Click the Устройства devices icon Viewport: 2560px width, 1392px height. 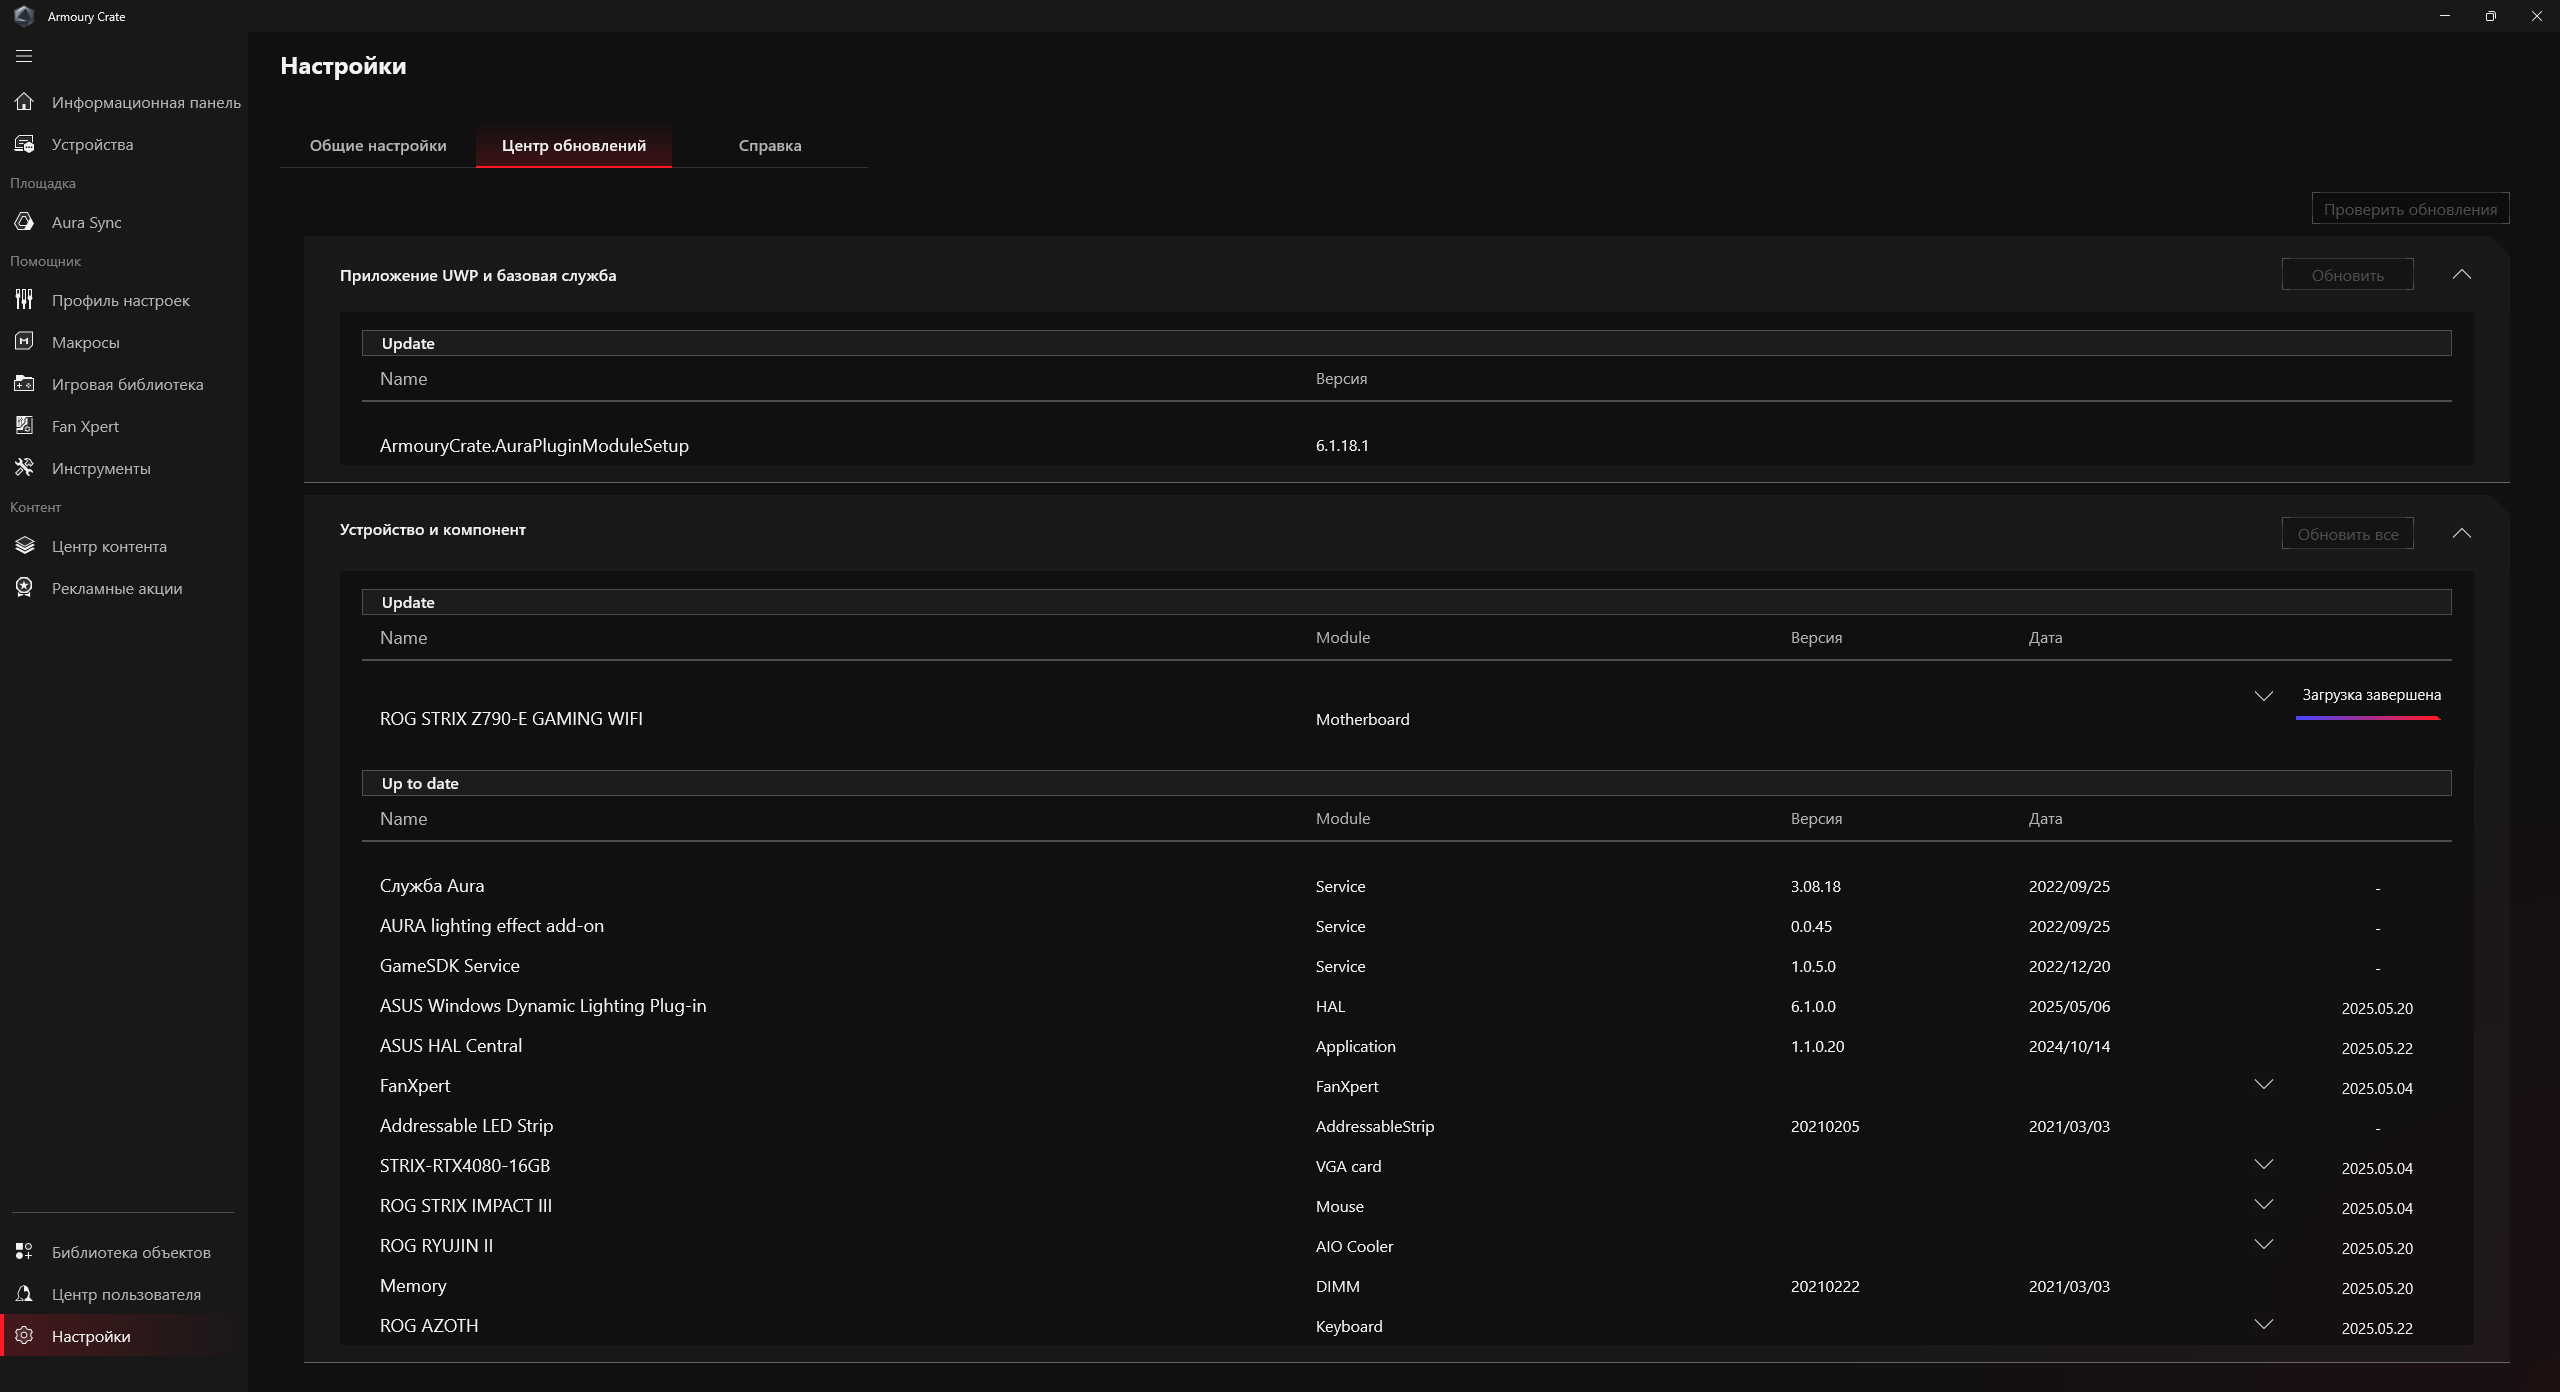24,144
